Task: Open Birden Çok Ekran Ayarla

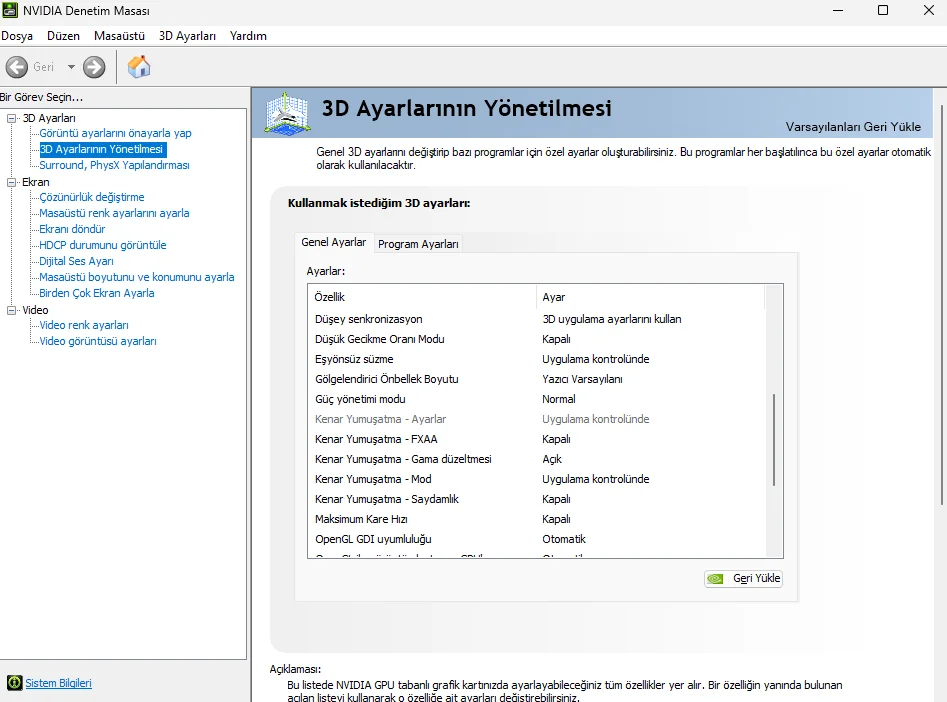Action: click(97, 294)
